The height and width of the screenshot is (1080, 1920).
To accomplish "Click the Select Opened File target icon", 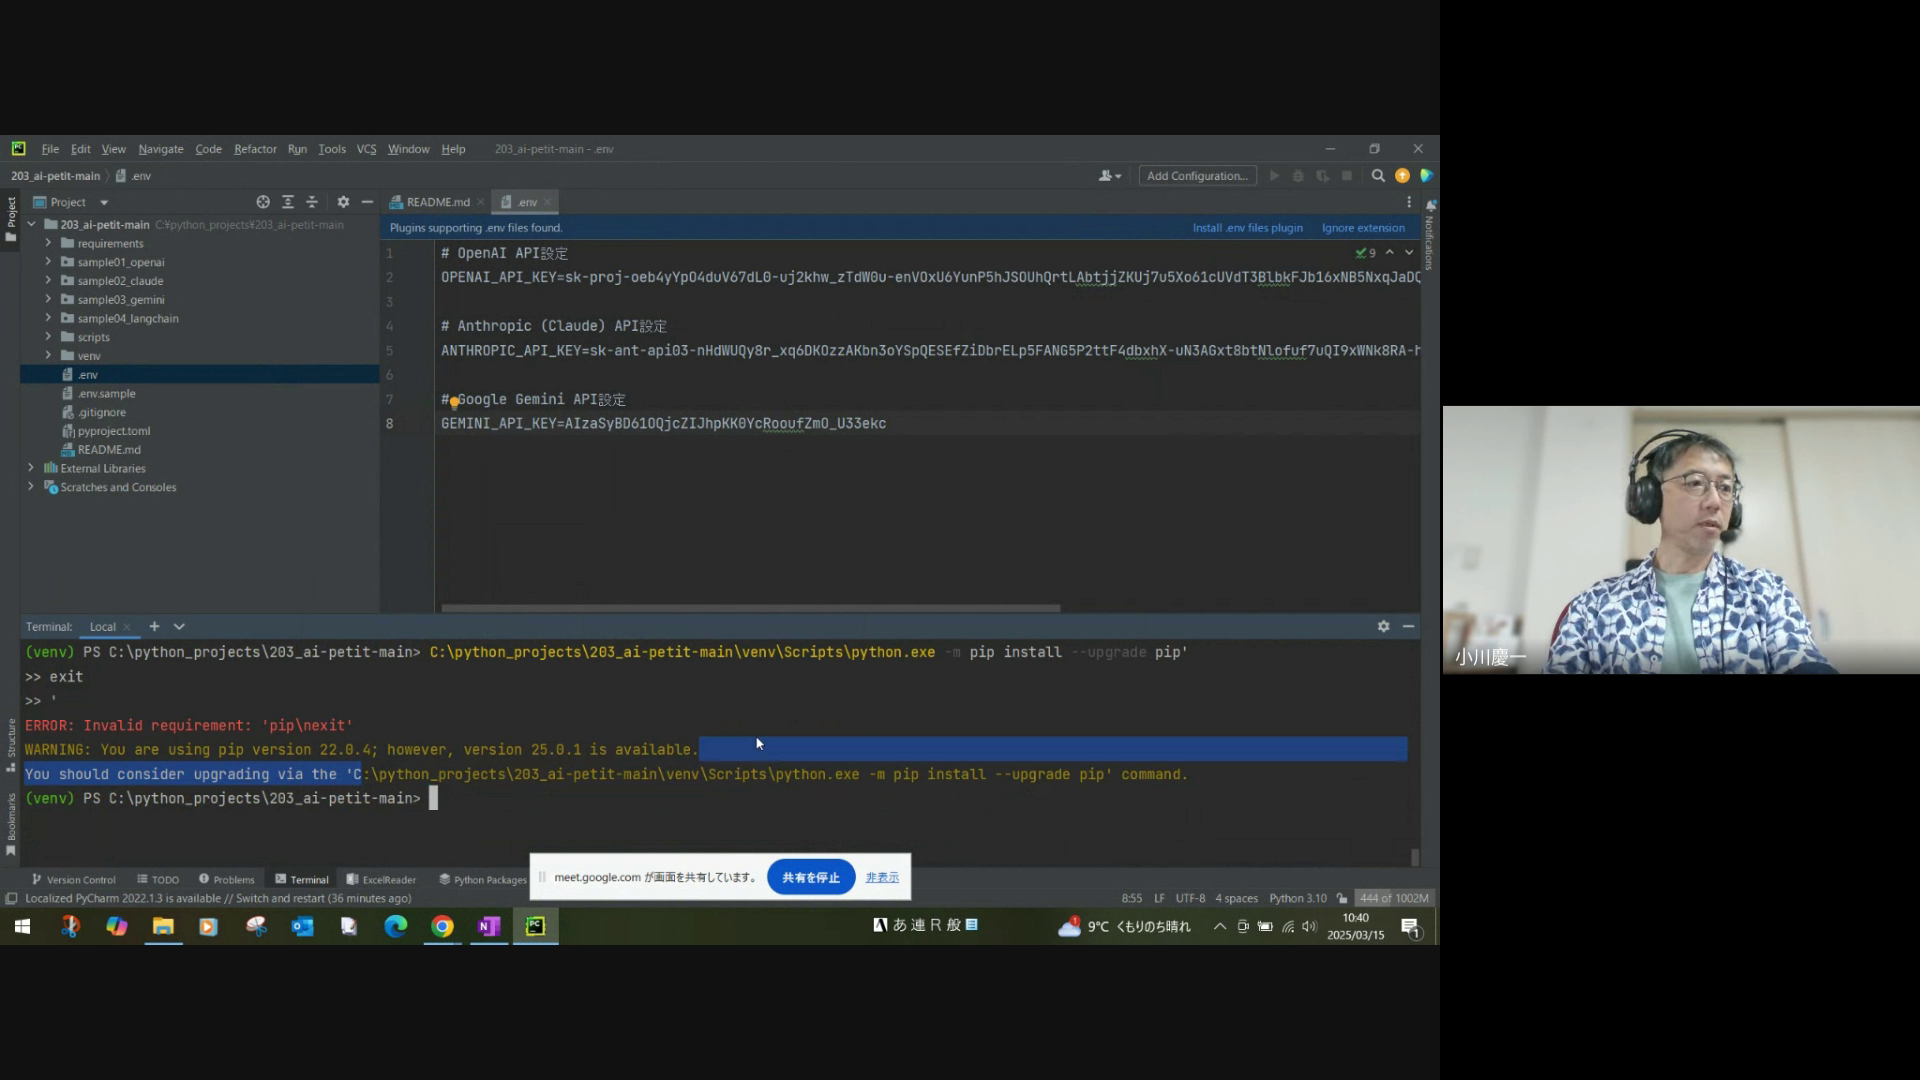I will [x=262, y=202].
